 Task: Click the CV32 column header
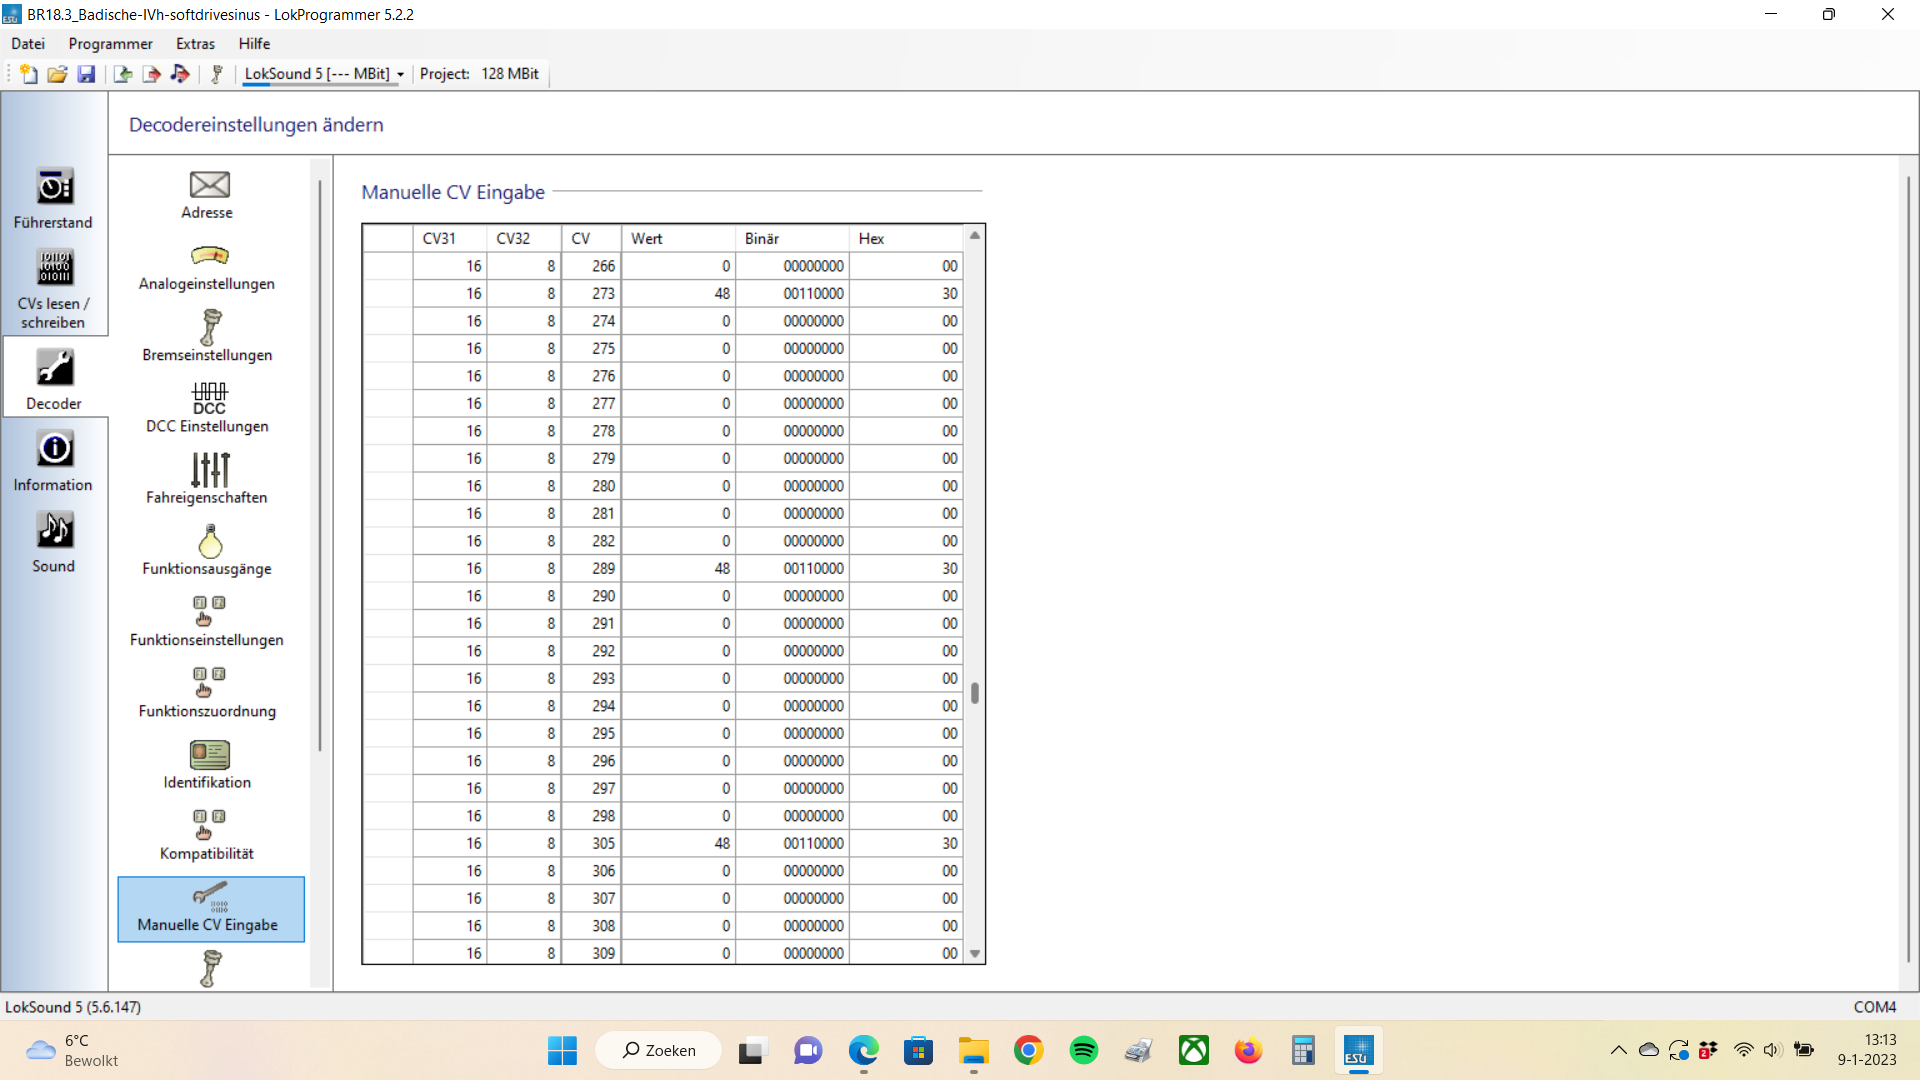(x=524, y=238)
